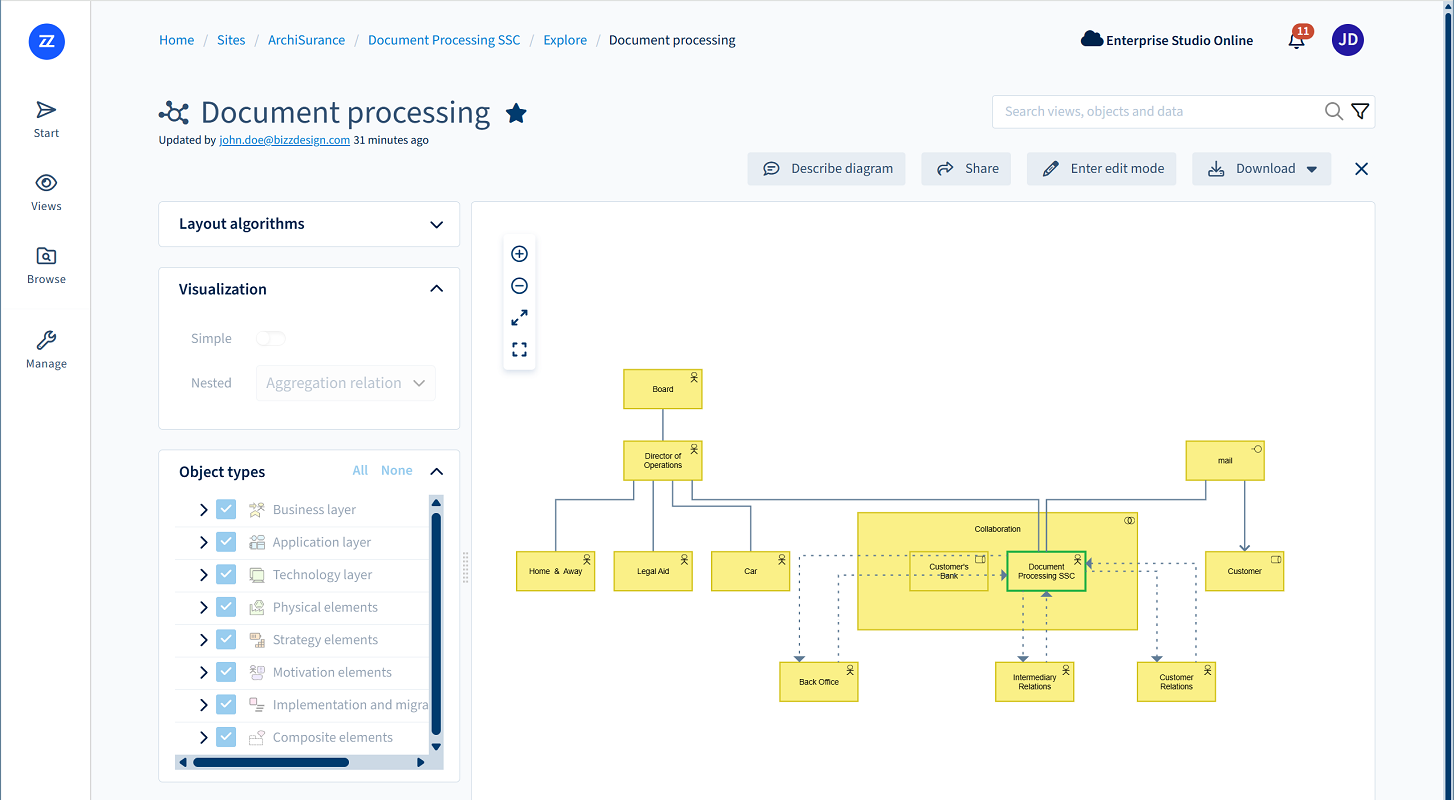Zoom in on the diagram
The image size is (1454, 800).
[519, 254]
